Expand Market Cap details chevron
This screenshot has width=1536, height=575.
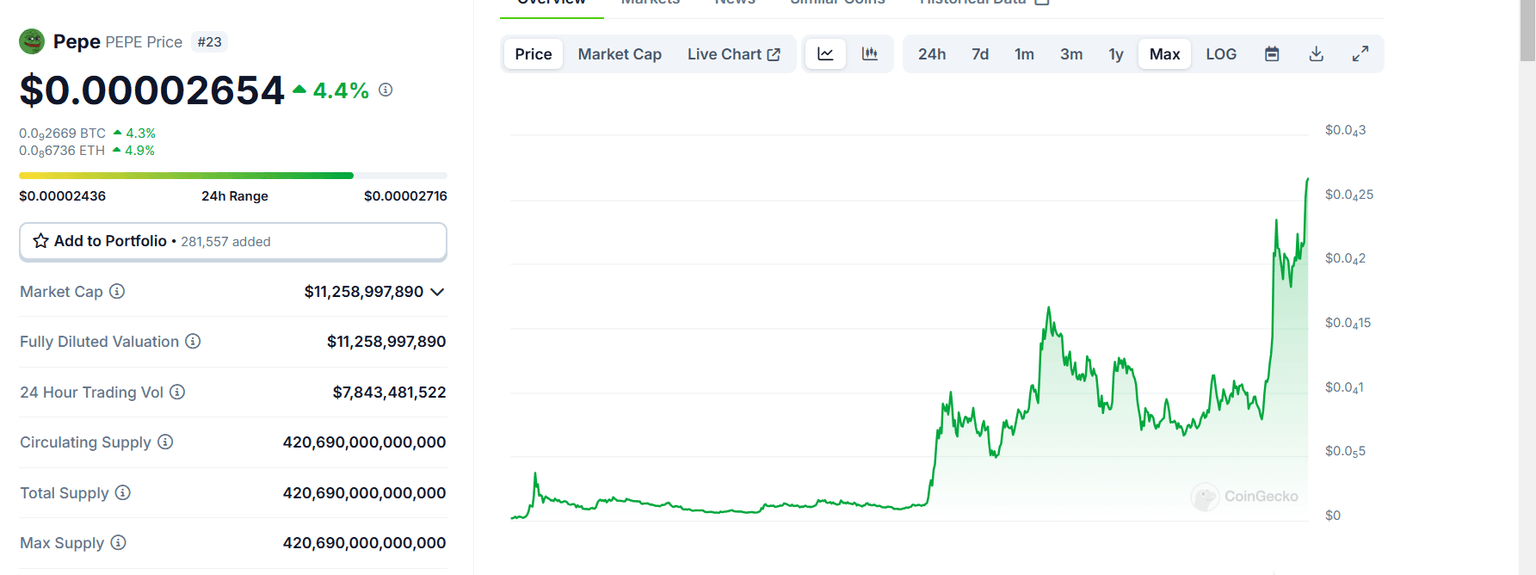[x=436, y=292]
